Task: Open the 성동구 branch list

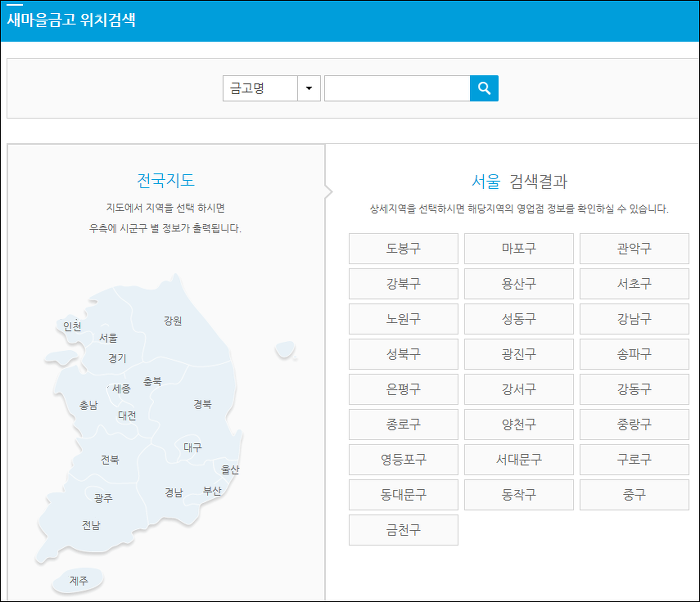Action: (x=519, y=319)
